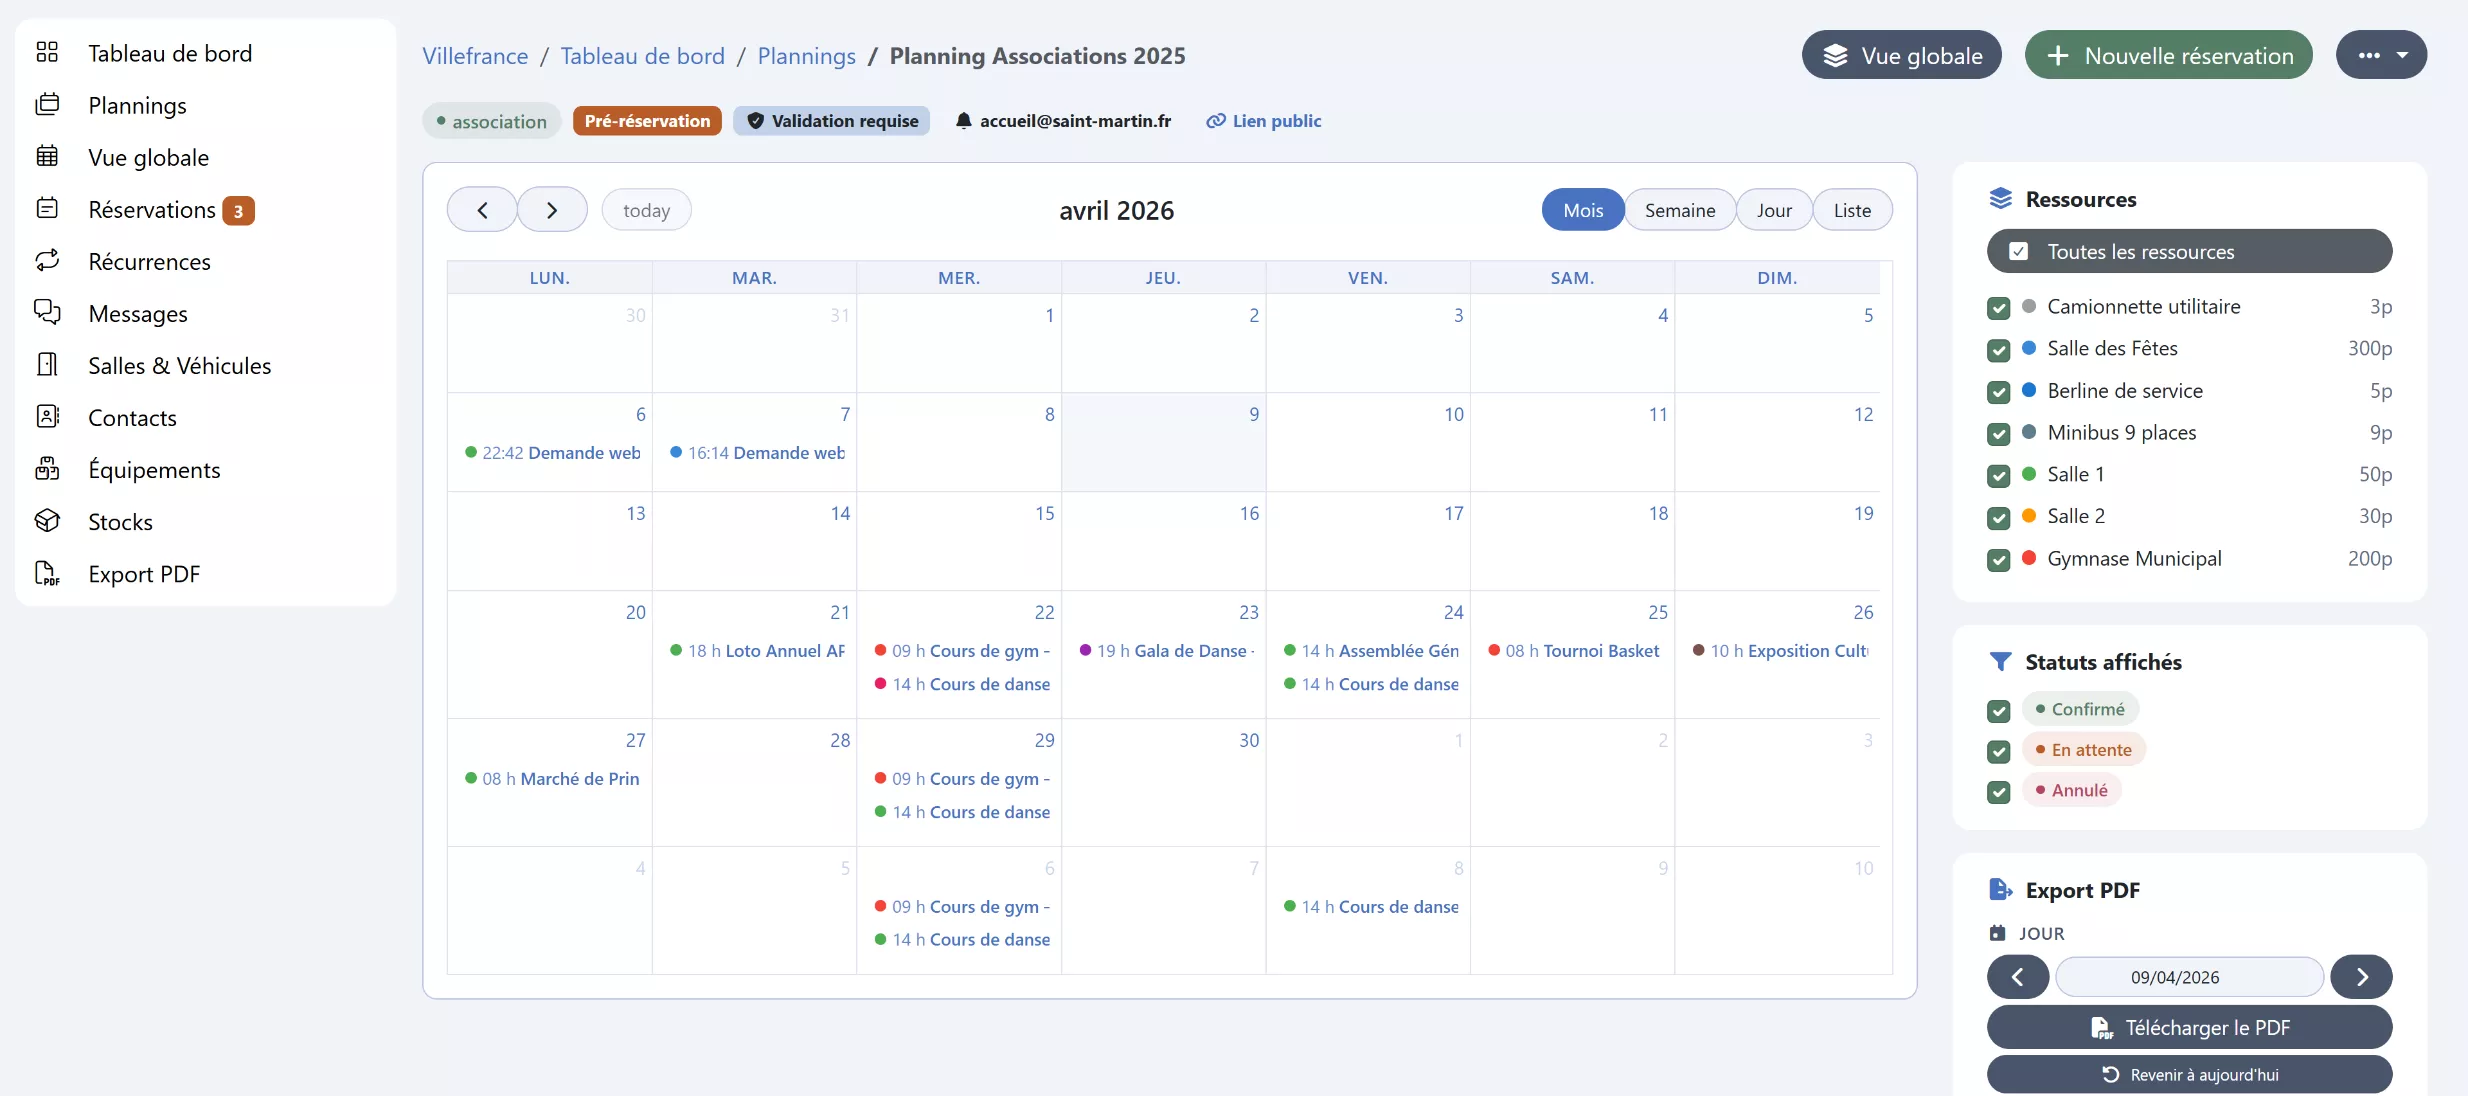Click the Stocks box icon
Screen dimensions: 2468x1096
pyautogui.click(x=47, y=521)
